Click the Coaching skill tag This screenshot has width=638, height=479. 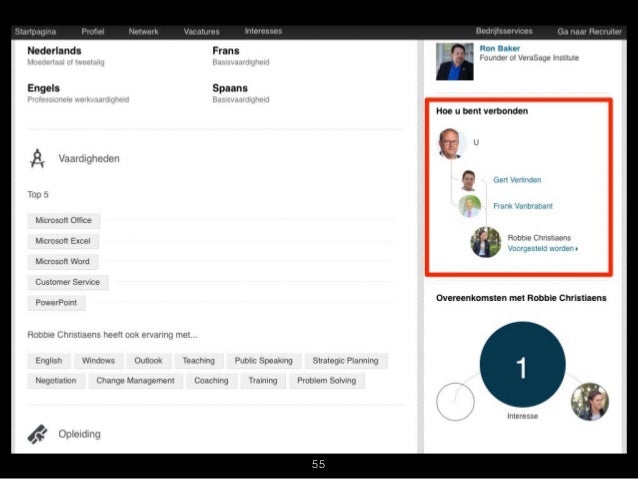[211, 381]
